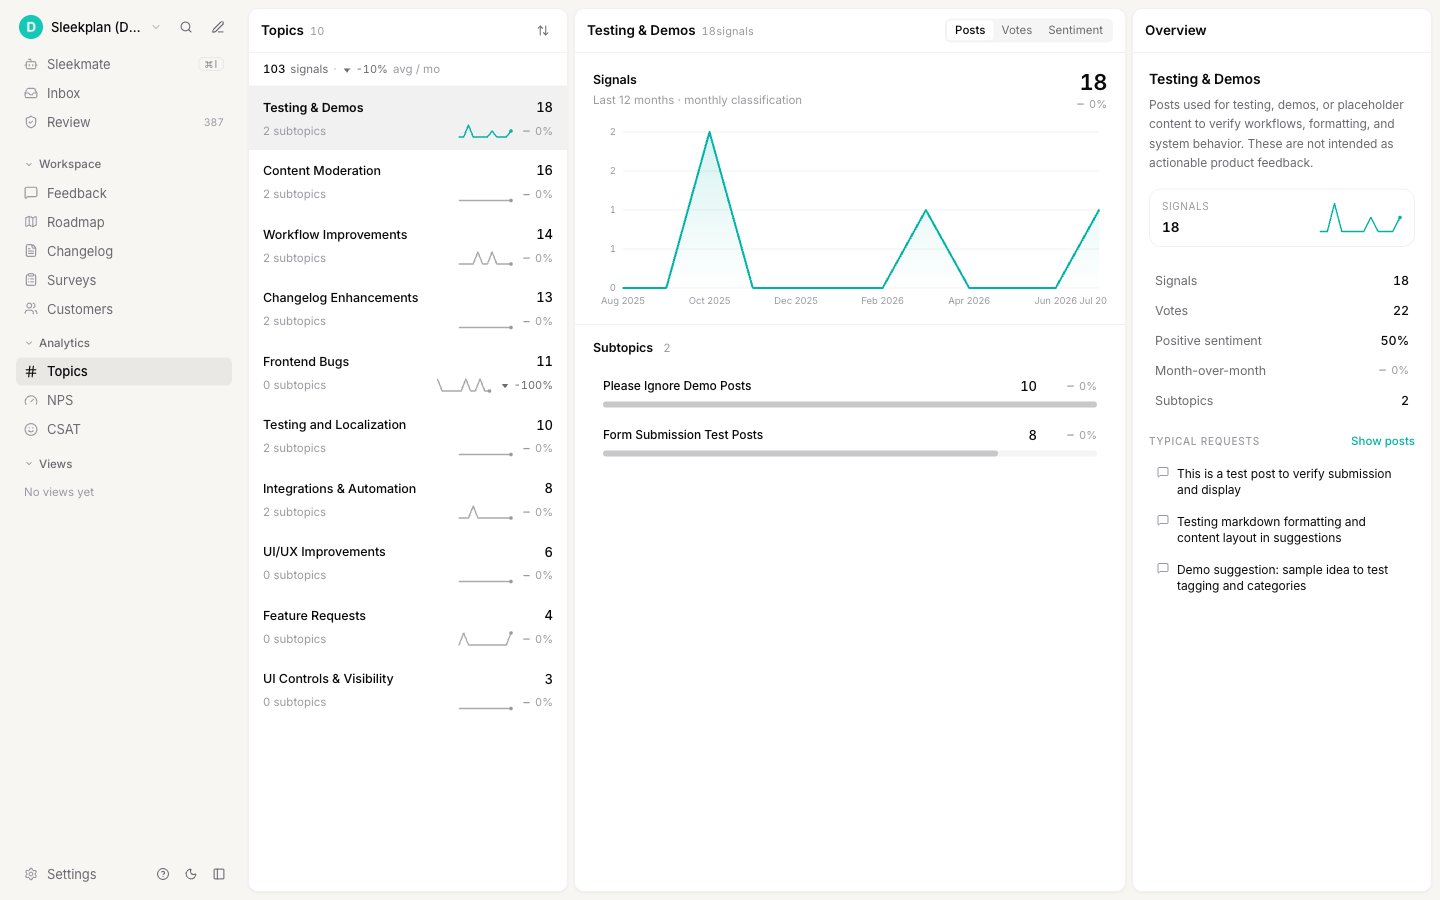
Task: Select the UI/UX Improvements topic
Action: [x=408, y=563]
